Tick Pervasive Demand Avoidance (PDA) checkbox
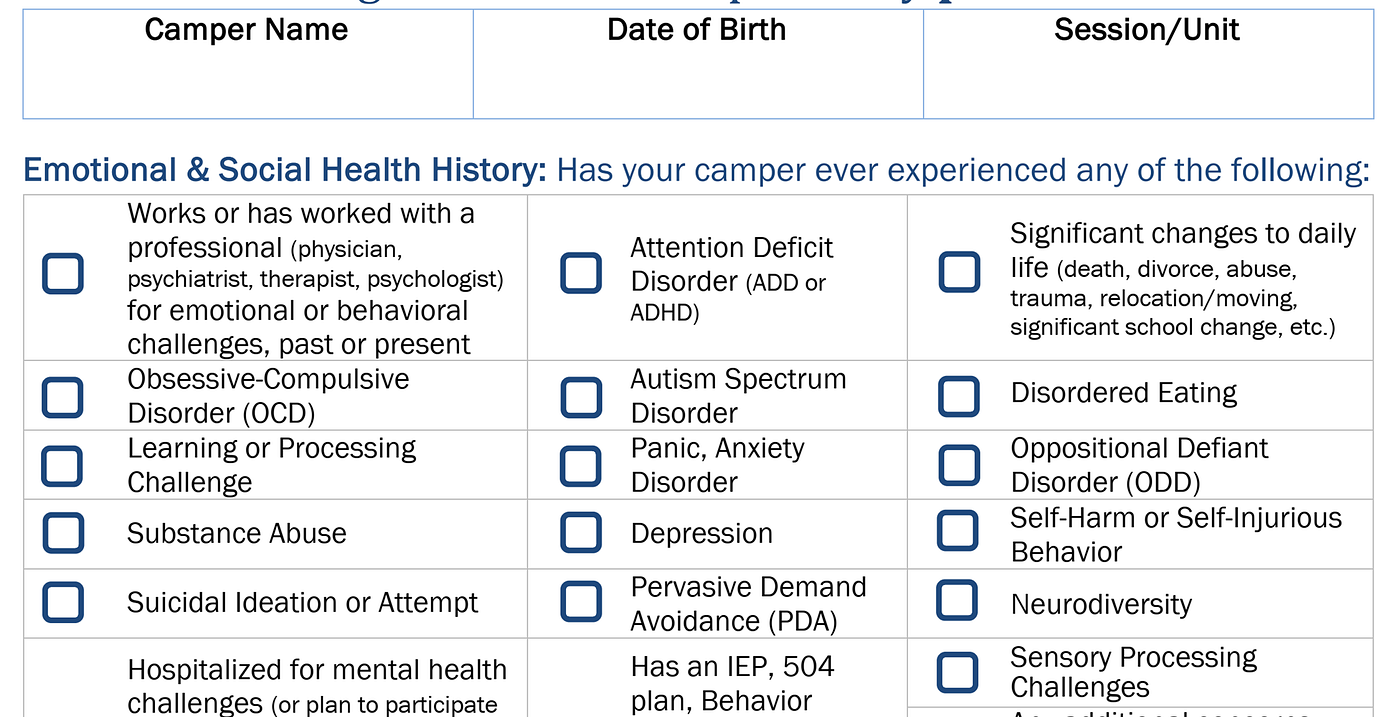The width and height of the screenshot is (1400, 717). tap(581, 602)
